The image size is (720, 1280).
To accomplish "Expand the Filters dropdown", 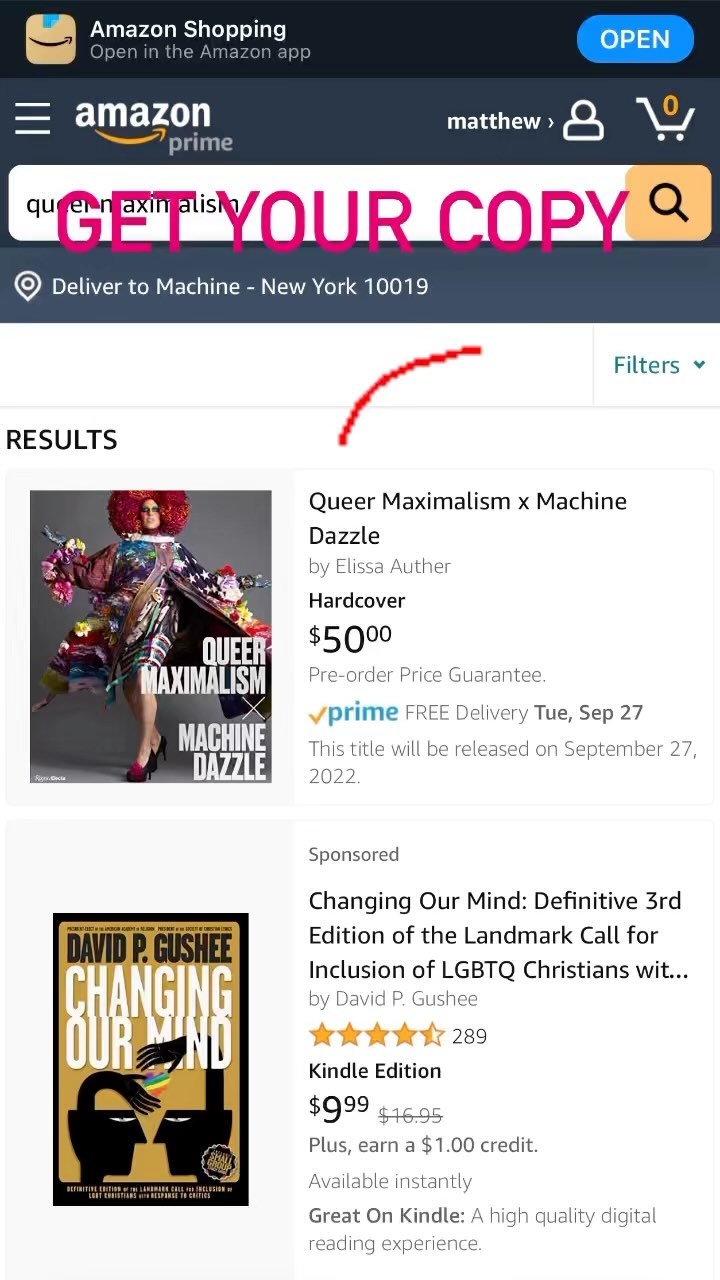I will pyautogui.click(x=658, y=365).
